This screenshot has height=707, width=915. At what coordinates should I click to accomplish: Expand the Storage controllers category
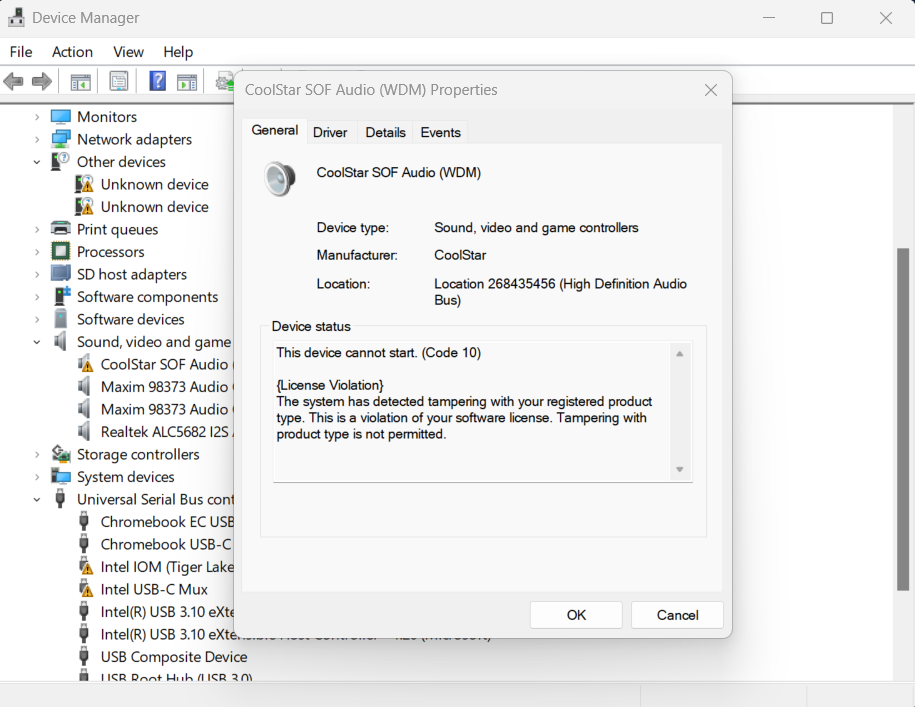(37, 454)
